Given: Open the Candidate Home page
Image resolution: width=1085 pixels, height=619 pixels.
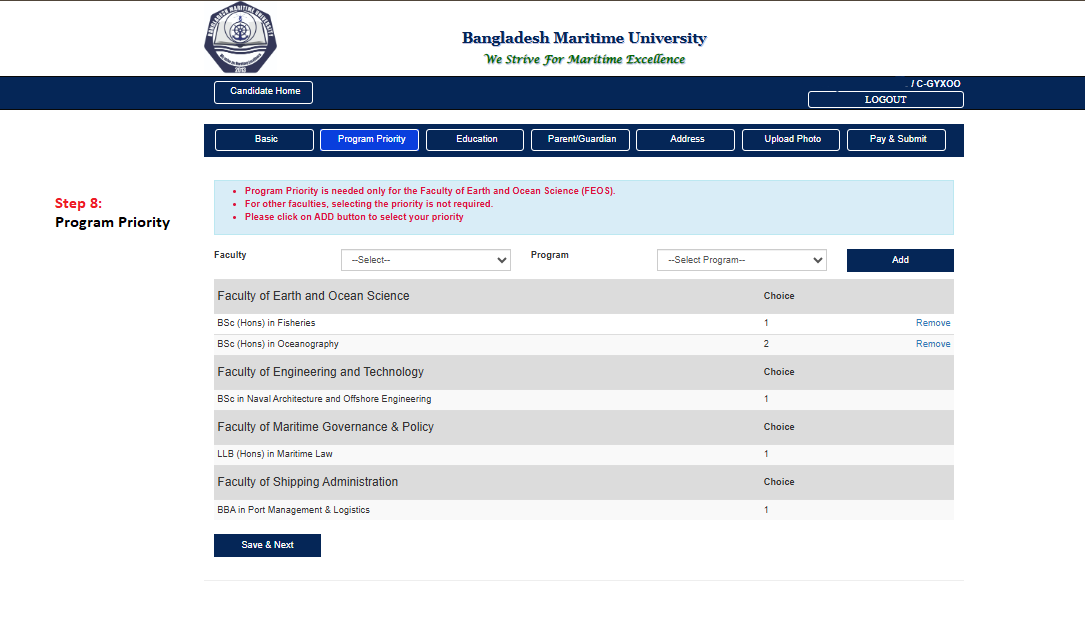Looking at the screenshot, I should point(264,92).
